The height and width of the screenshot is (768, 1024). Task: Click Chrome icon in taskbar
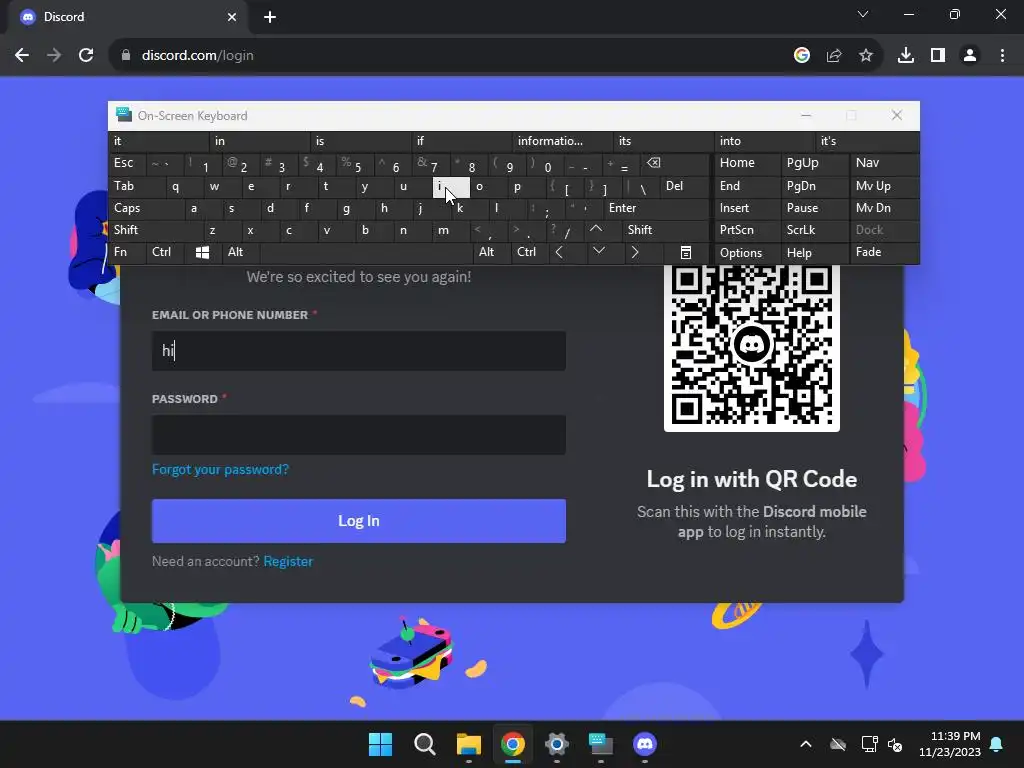(x=513, y=744)
